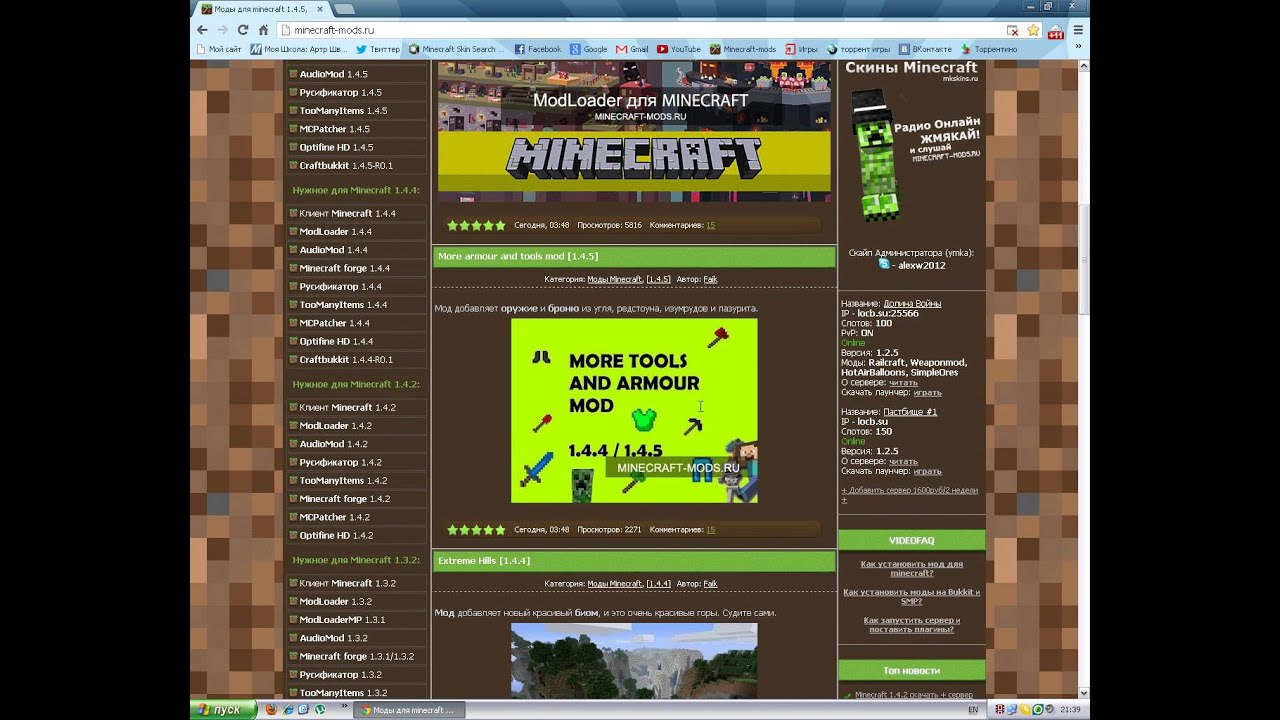Open the 'торрент игры' bookmark
The image size is (1280, 720).
(859, 49)
